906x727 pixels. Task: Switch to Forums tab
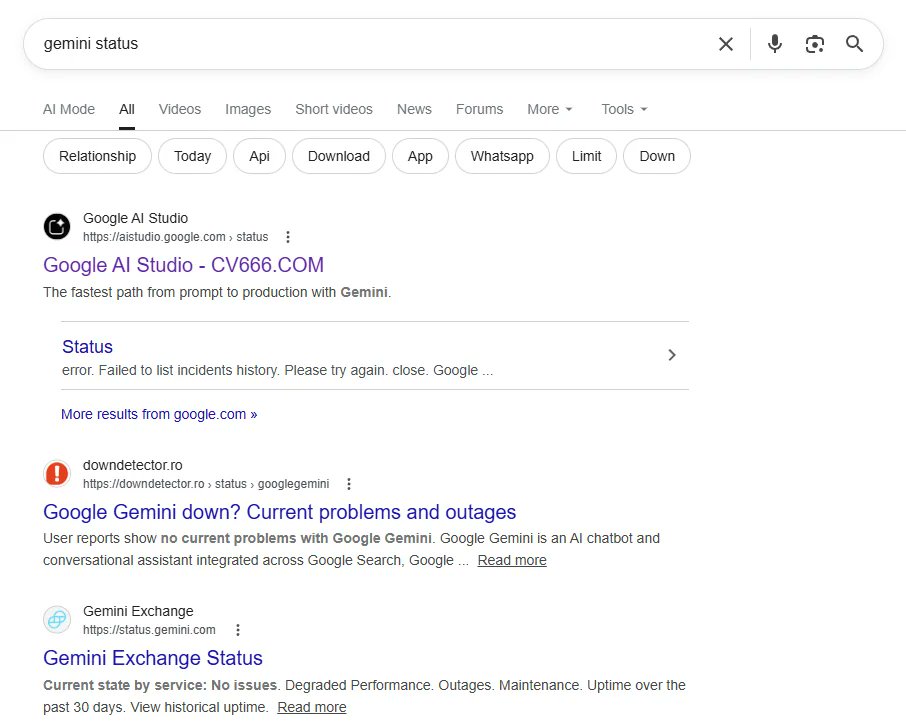tap(480, 109)
